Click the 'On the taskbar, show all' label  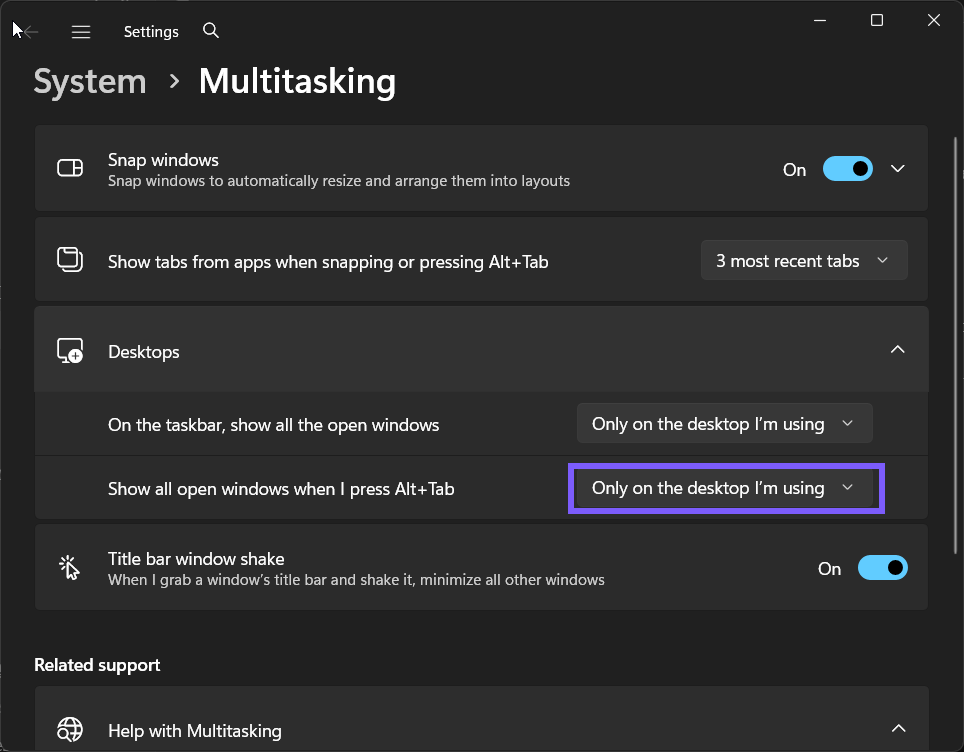[x=274, y=425]
